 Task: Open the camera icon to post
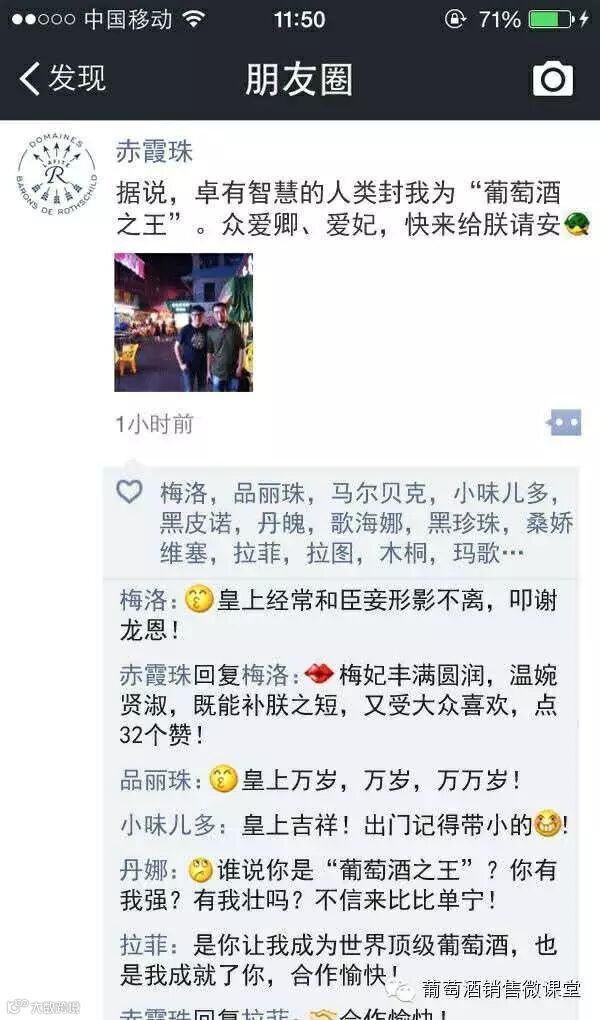pos(553,79)
